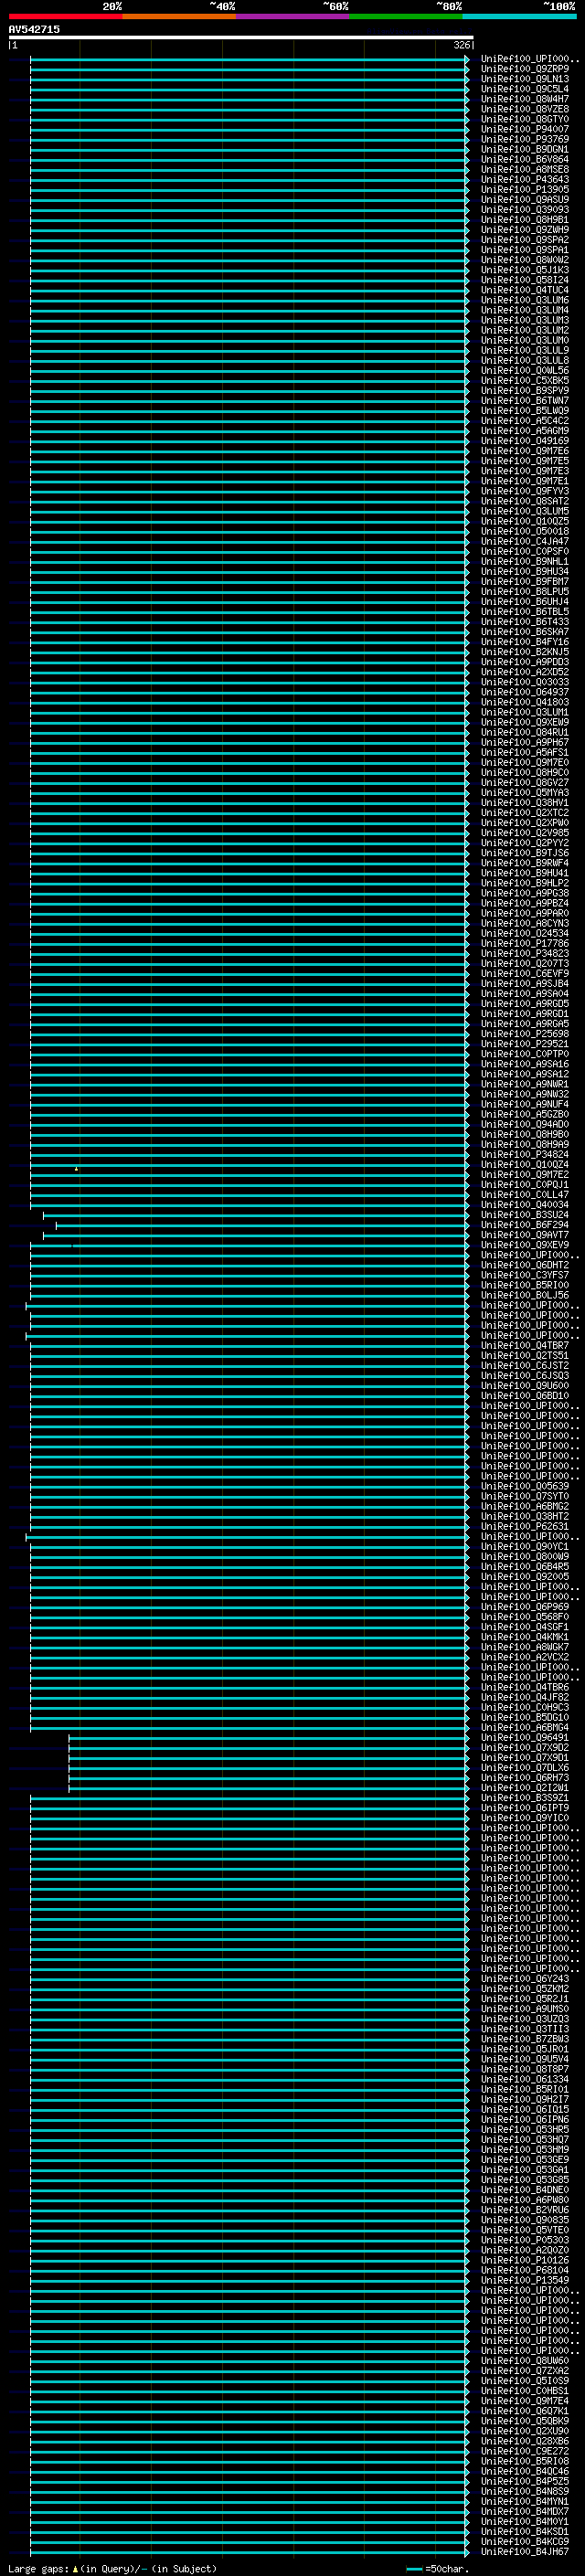Select the UniRef100_B3S9Z1 alignment label
This screenshot has width=585, height=2576.
525,1798
